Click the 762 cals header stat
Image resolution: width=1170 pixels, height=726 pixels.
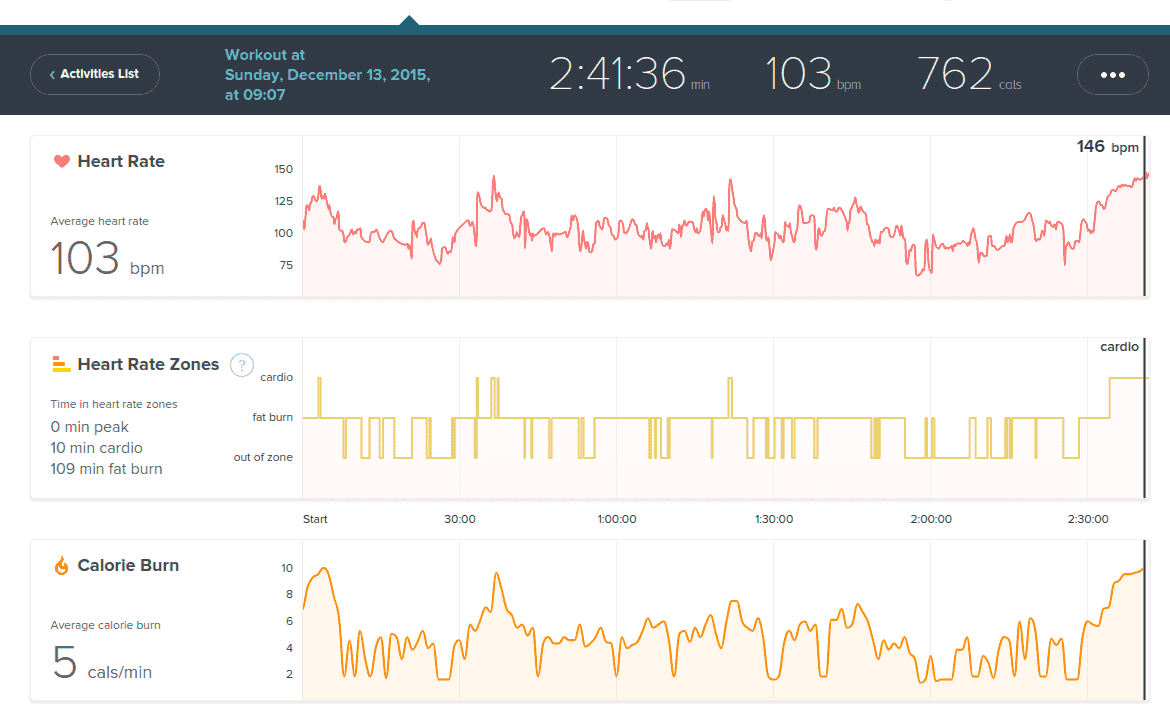click(969, 75)
